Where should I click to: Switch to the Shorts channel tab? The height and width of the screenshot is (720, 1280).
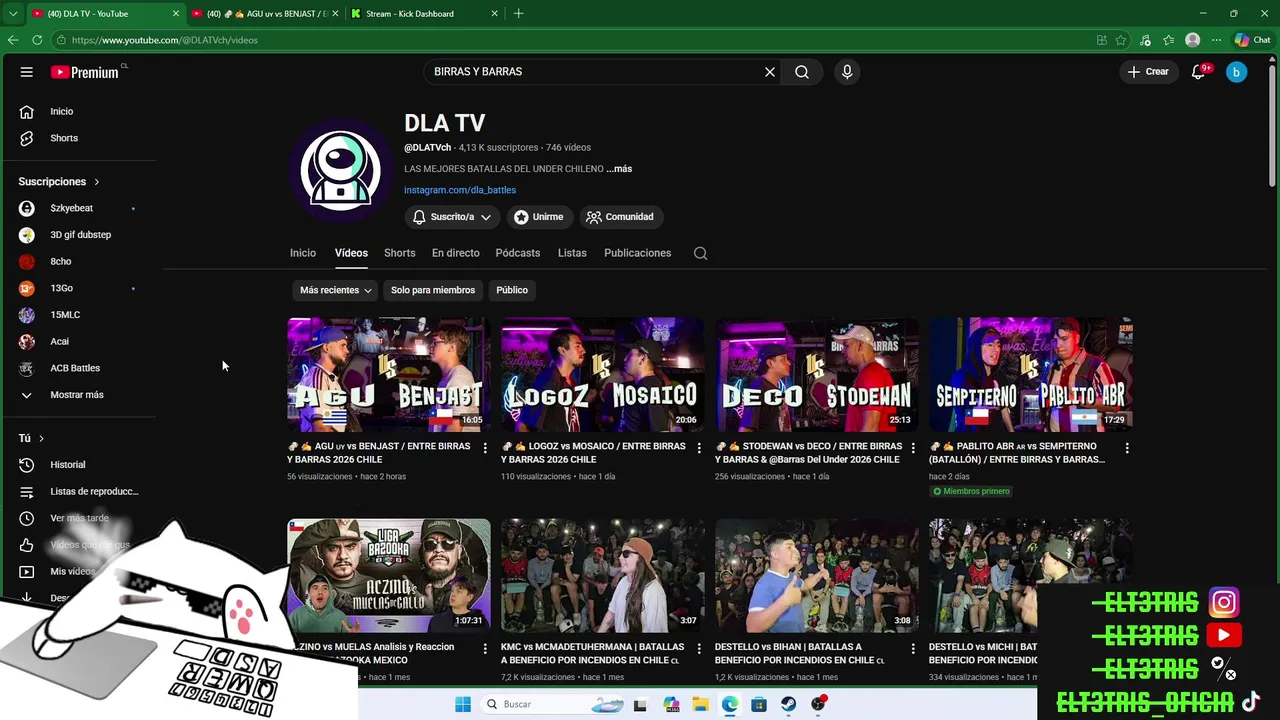point(399,253)
